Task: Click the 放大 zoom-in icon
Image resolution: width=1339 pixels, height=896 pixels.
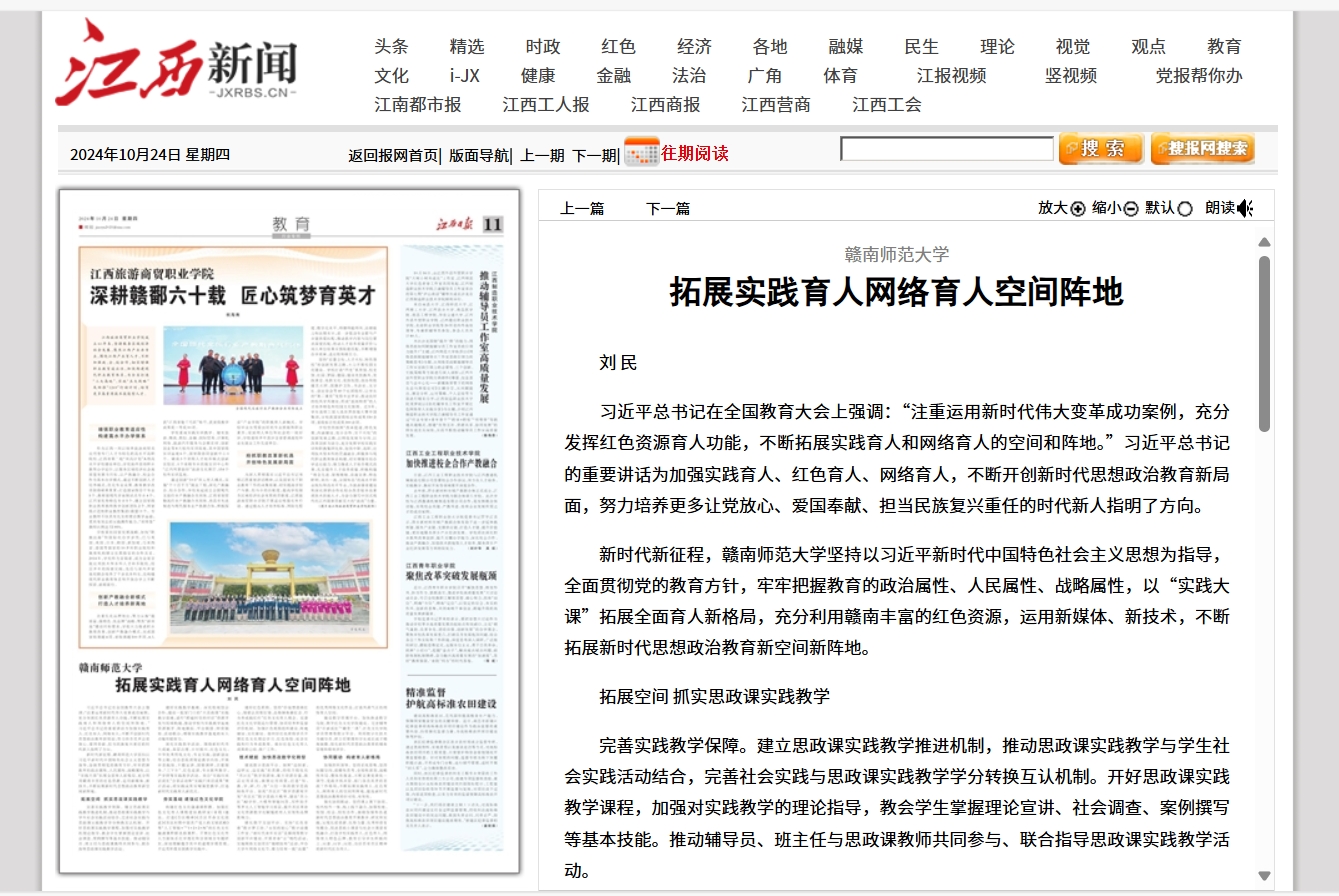Action: (x=1078, y=209)
